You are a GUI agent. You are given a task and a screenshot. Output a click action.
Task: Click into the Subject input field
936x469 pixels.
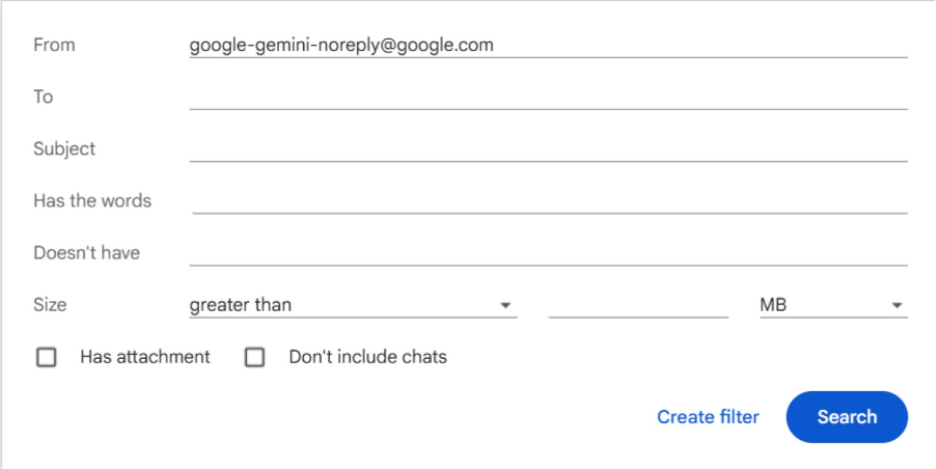(x=547, y=149)
